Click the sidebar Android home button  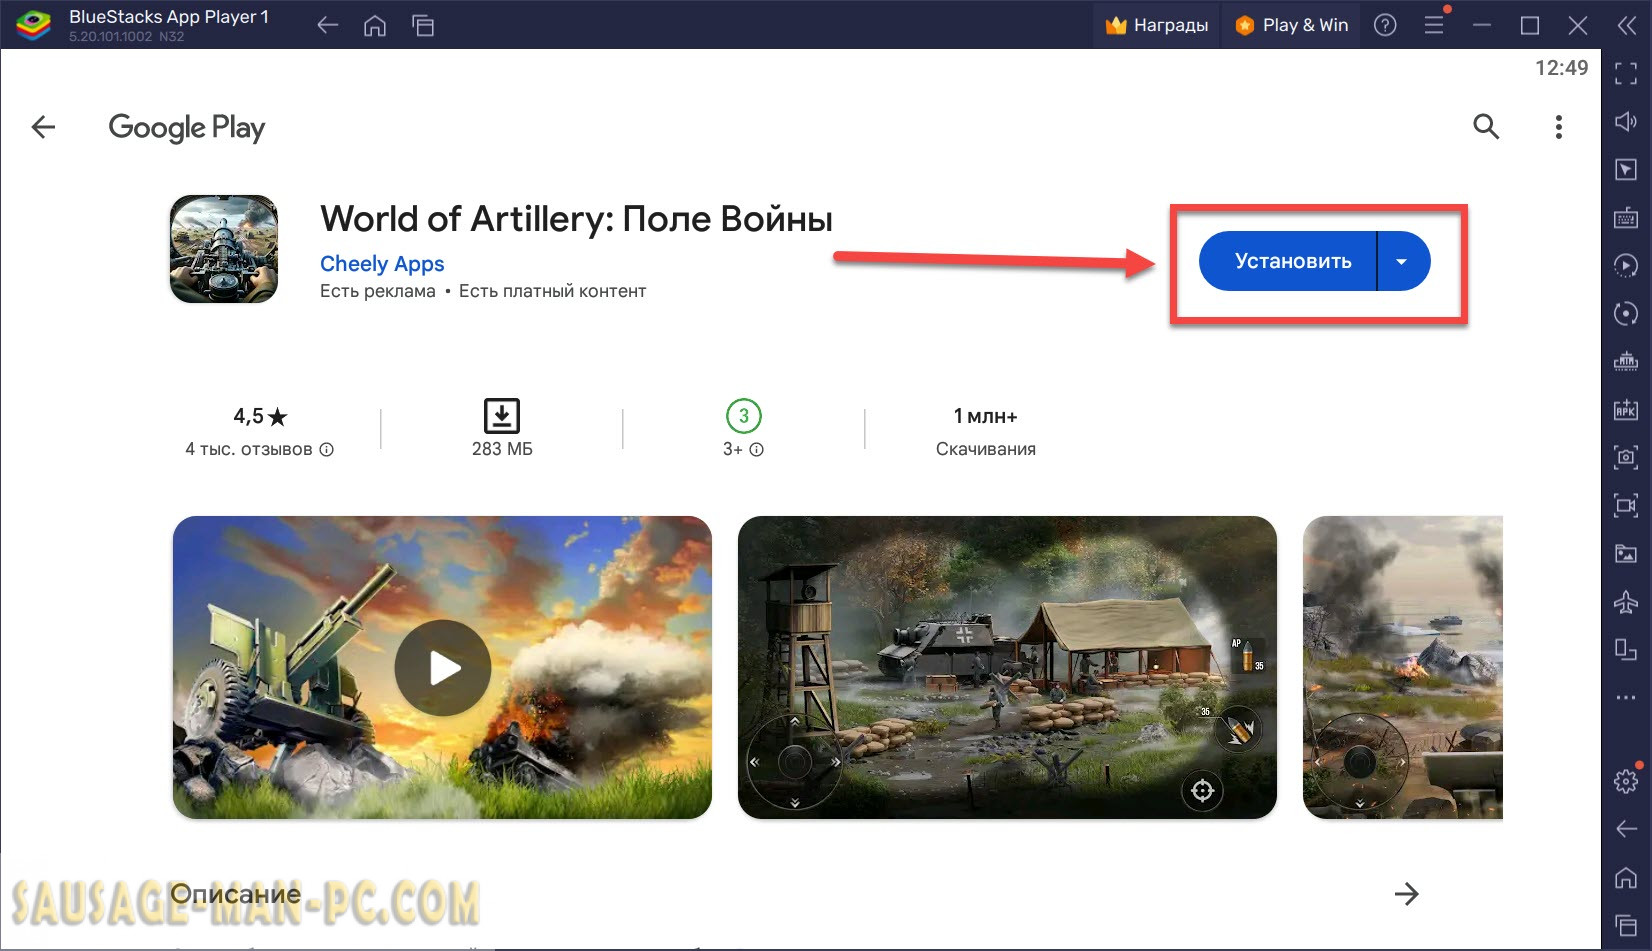pyautogui.click(x=1626, y=877)
